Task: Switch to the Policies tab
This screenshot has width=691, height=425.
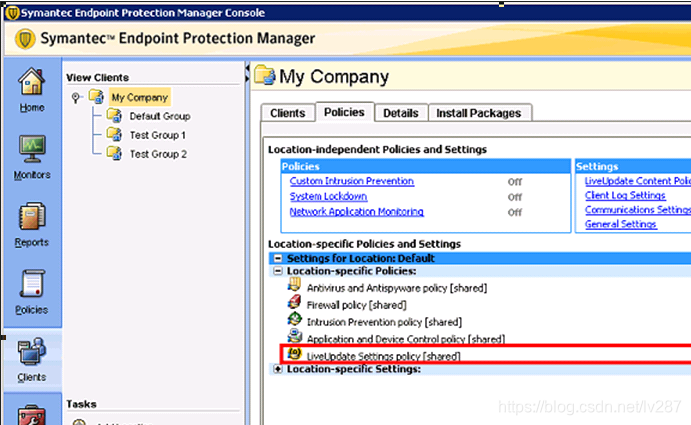Action: tap(344, 112)
